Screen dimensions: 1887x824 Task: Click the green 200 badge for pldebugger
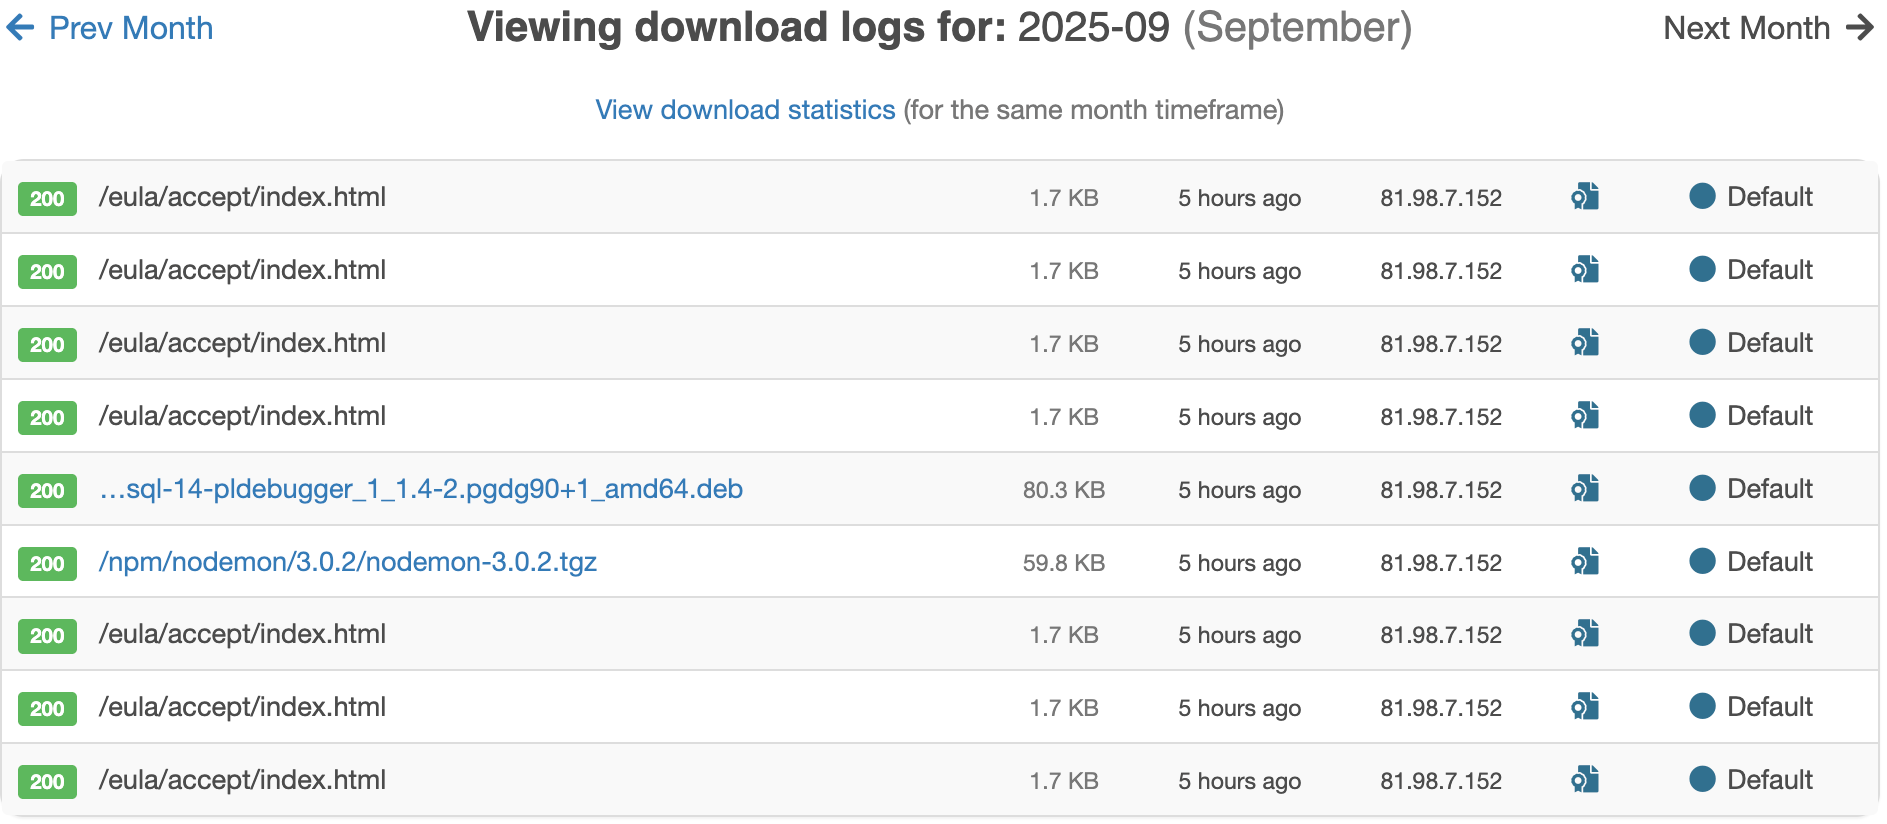click(47, 490)
